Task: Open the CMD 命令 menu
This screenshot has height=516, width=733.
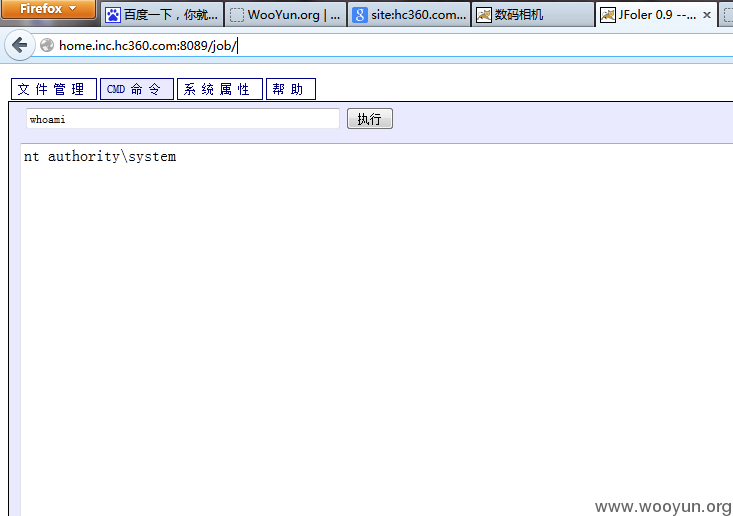Action: click(137, 89)
